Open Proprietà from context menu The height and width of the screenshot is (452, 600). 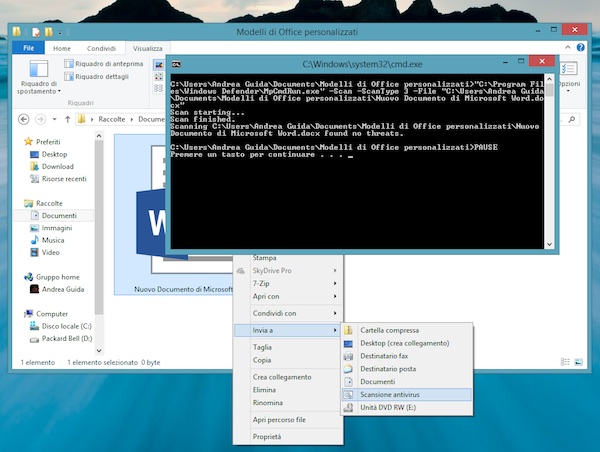tap(289, 437)
